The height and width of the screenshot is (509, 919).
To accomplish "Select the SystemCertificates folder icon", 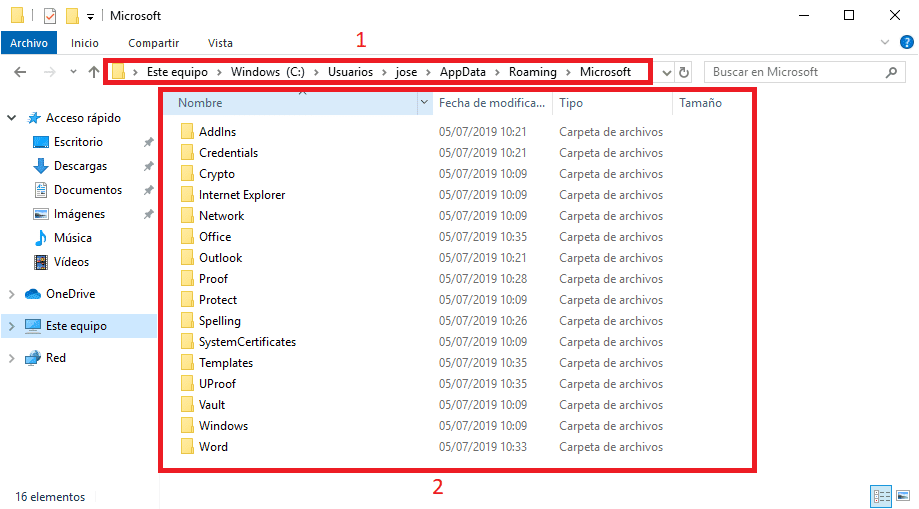I will [187, 341].
